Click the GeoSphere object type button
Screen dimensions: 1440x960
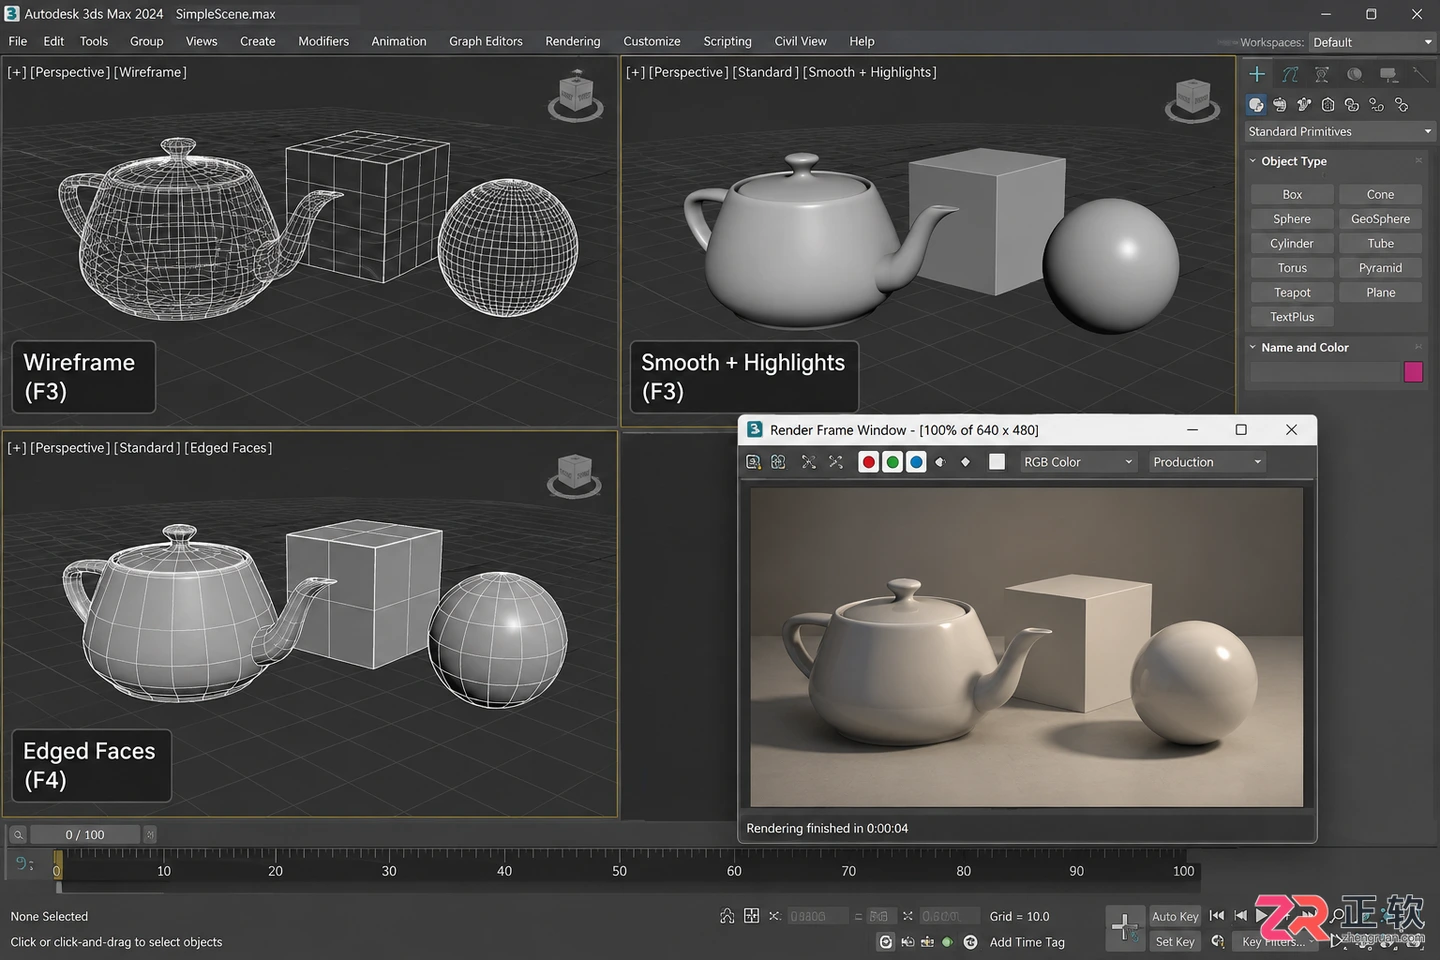coord(1380,219)
